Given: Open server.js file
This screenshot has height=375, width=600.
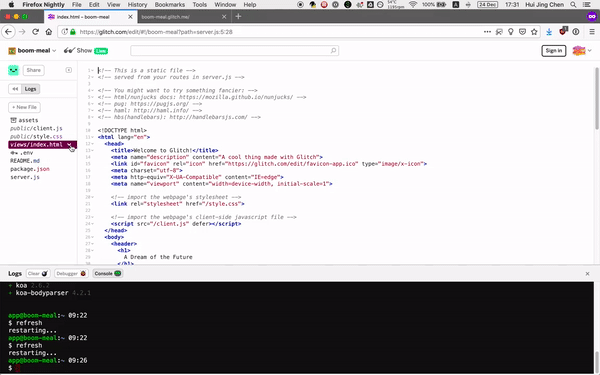Looking at the screenshot, I should pos(25,177).
